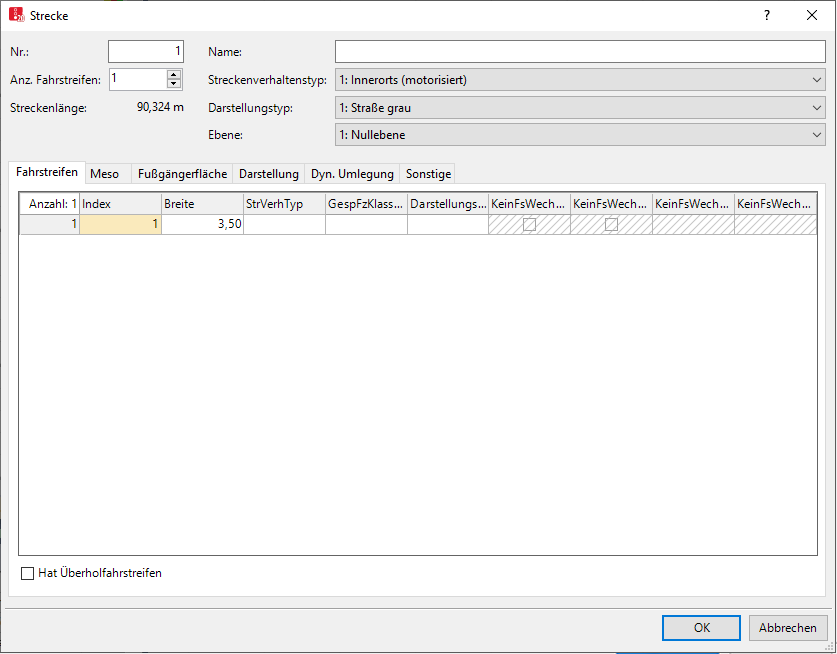The height and width of the screenshot is (654, 837).
Task: Close the Strecke dialog window
Action: click(x=812, y=15)
